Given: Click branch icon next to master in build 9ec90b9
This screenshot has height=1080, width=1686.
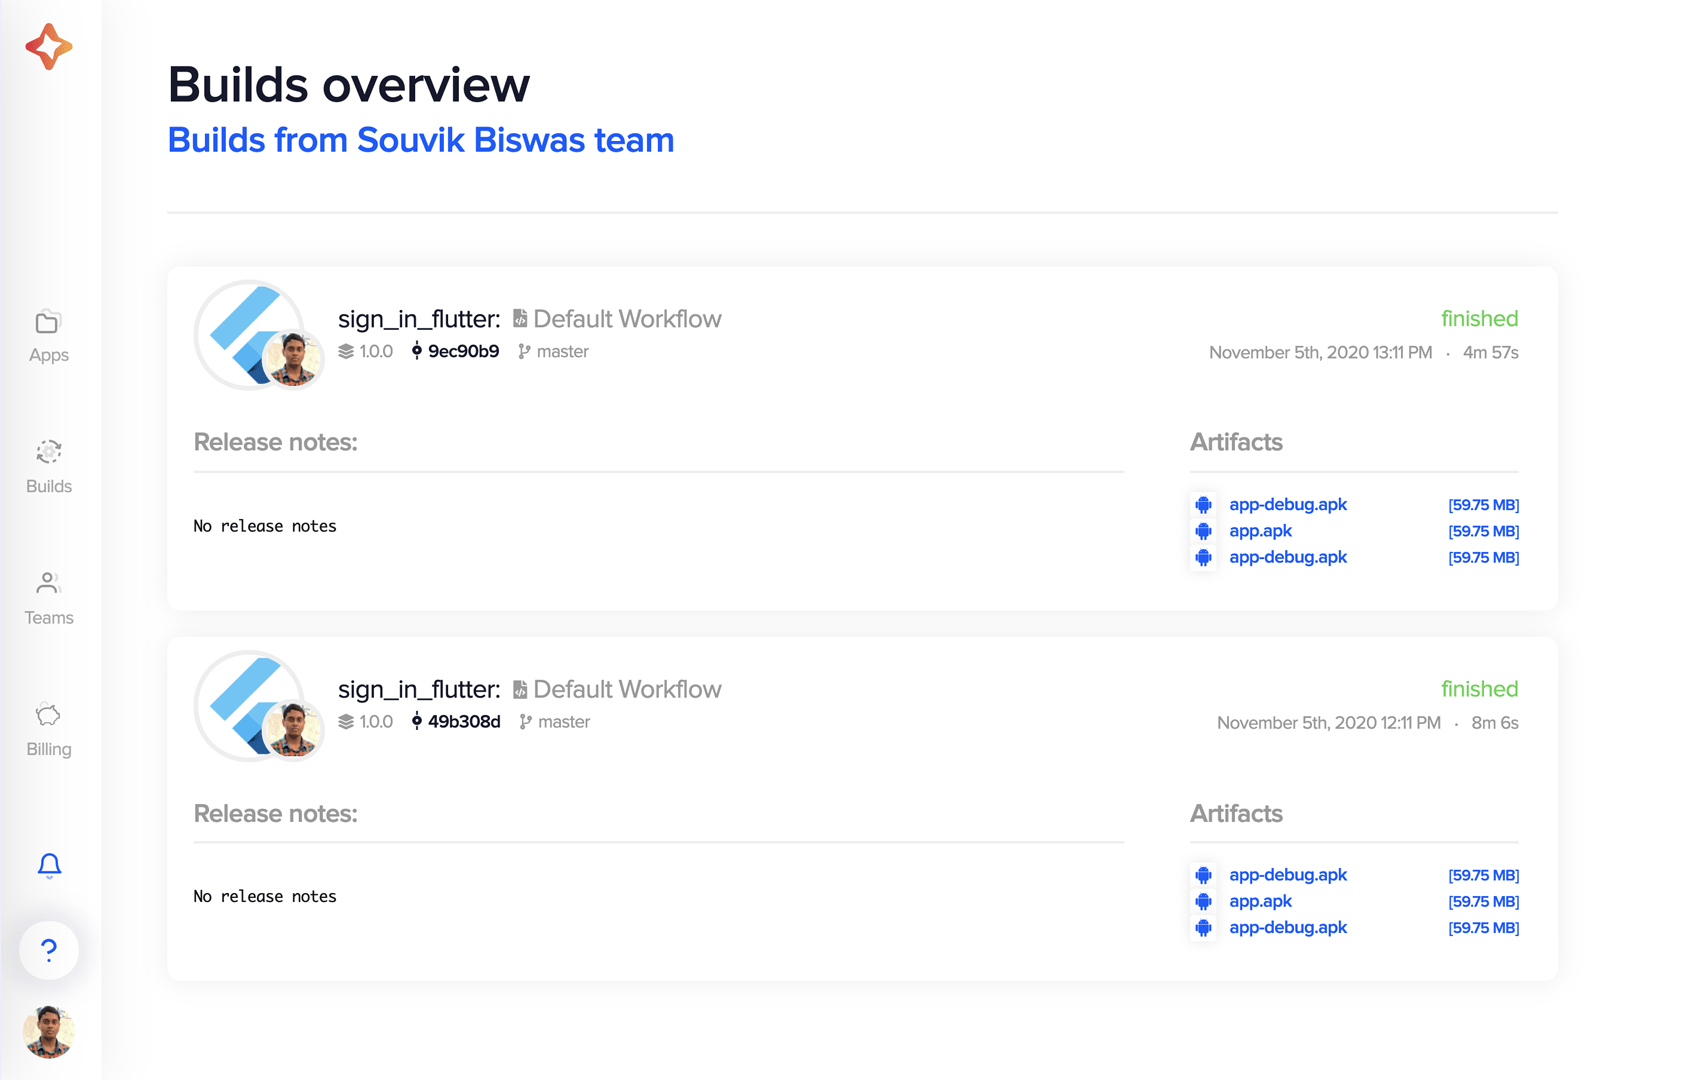Looking at the screenshot, I should pos(524,351).
